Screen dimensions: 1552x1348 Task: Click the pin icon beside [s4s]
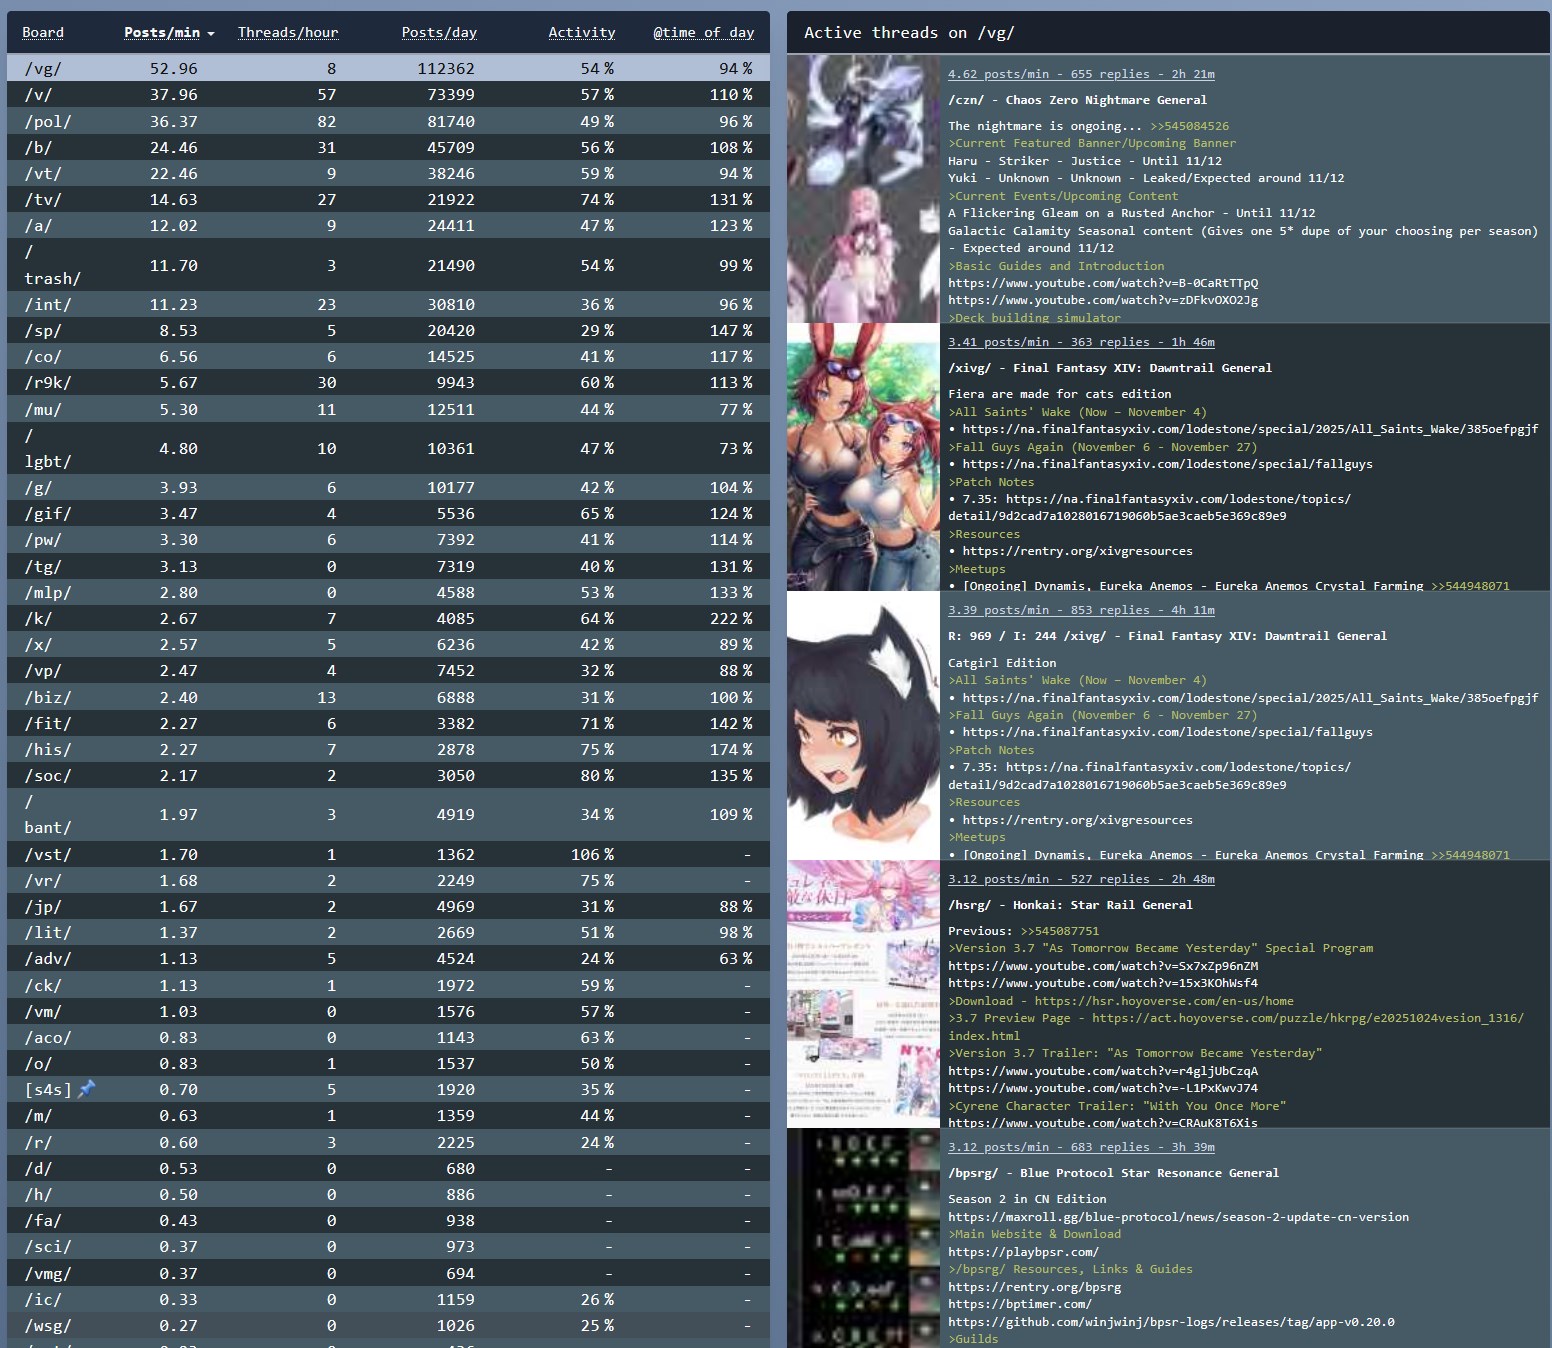click(87, 1089)
